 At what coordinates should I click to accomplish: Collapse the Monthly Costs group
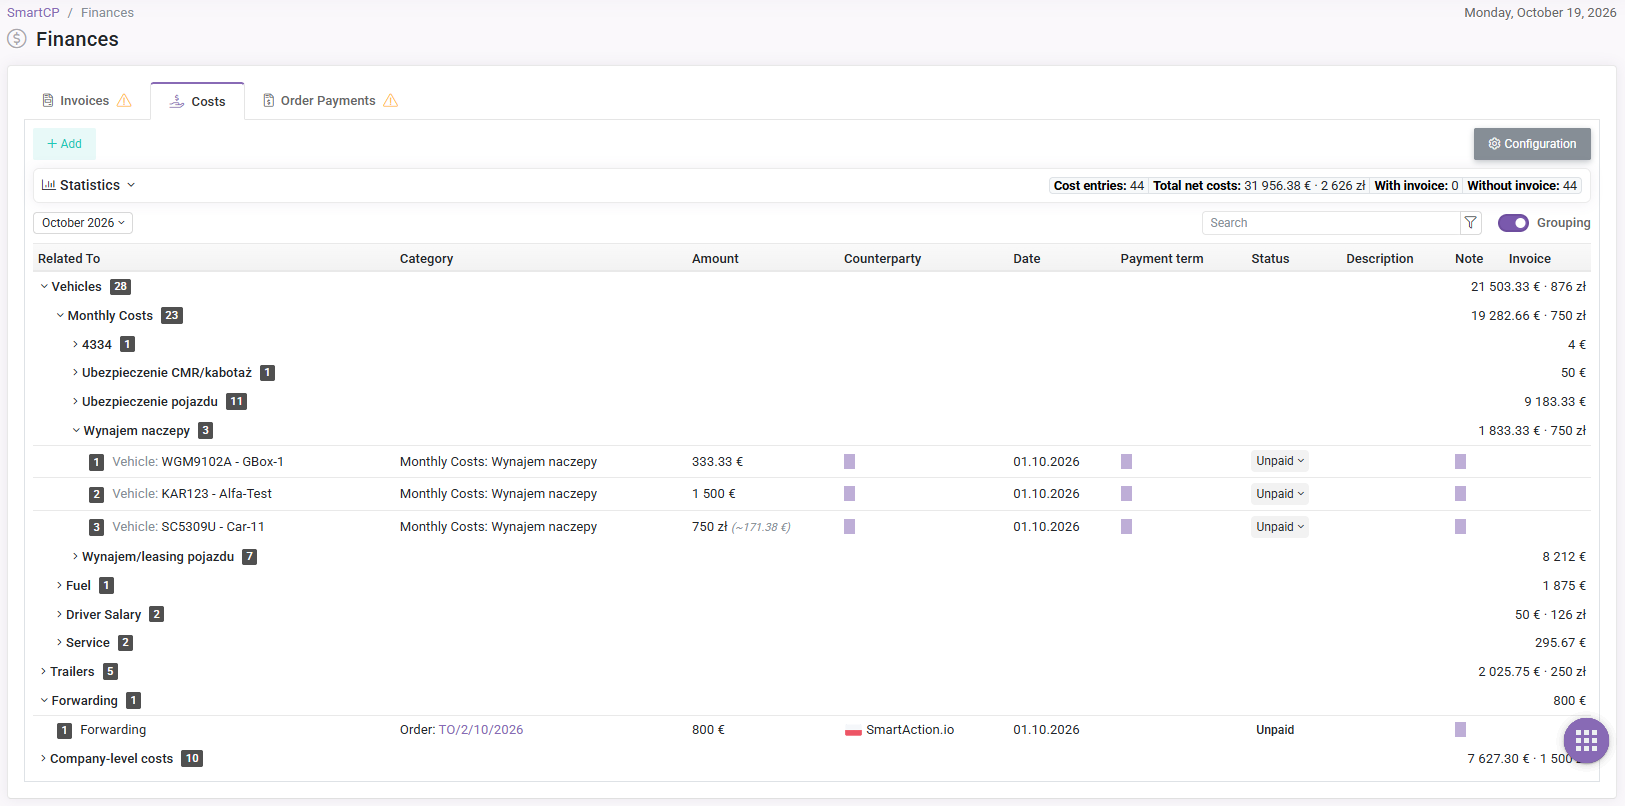[60, 316]
